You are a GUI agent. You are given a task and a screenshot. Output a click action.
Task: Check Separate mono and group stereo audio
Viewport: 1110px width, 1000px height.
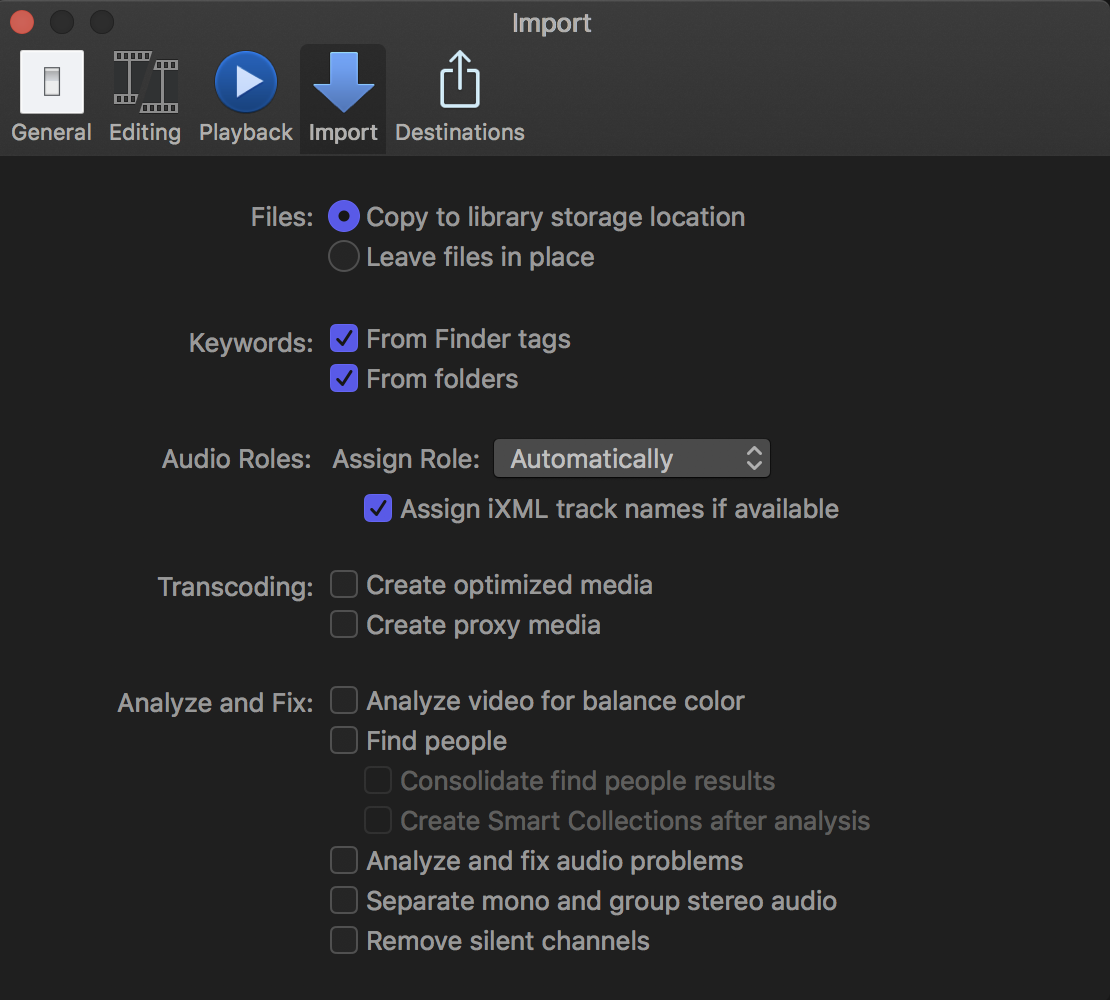pyautogui.click(x=344, y=901)
